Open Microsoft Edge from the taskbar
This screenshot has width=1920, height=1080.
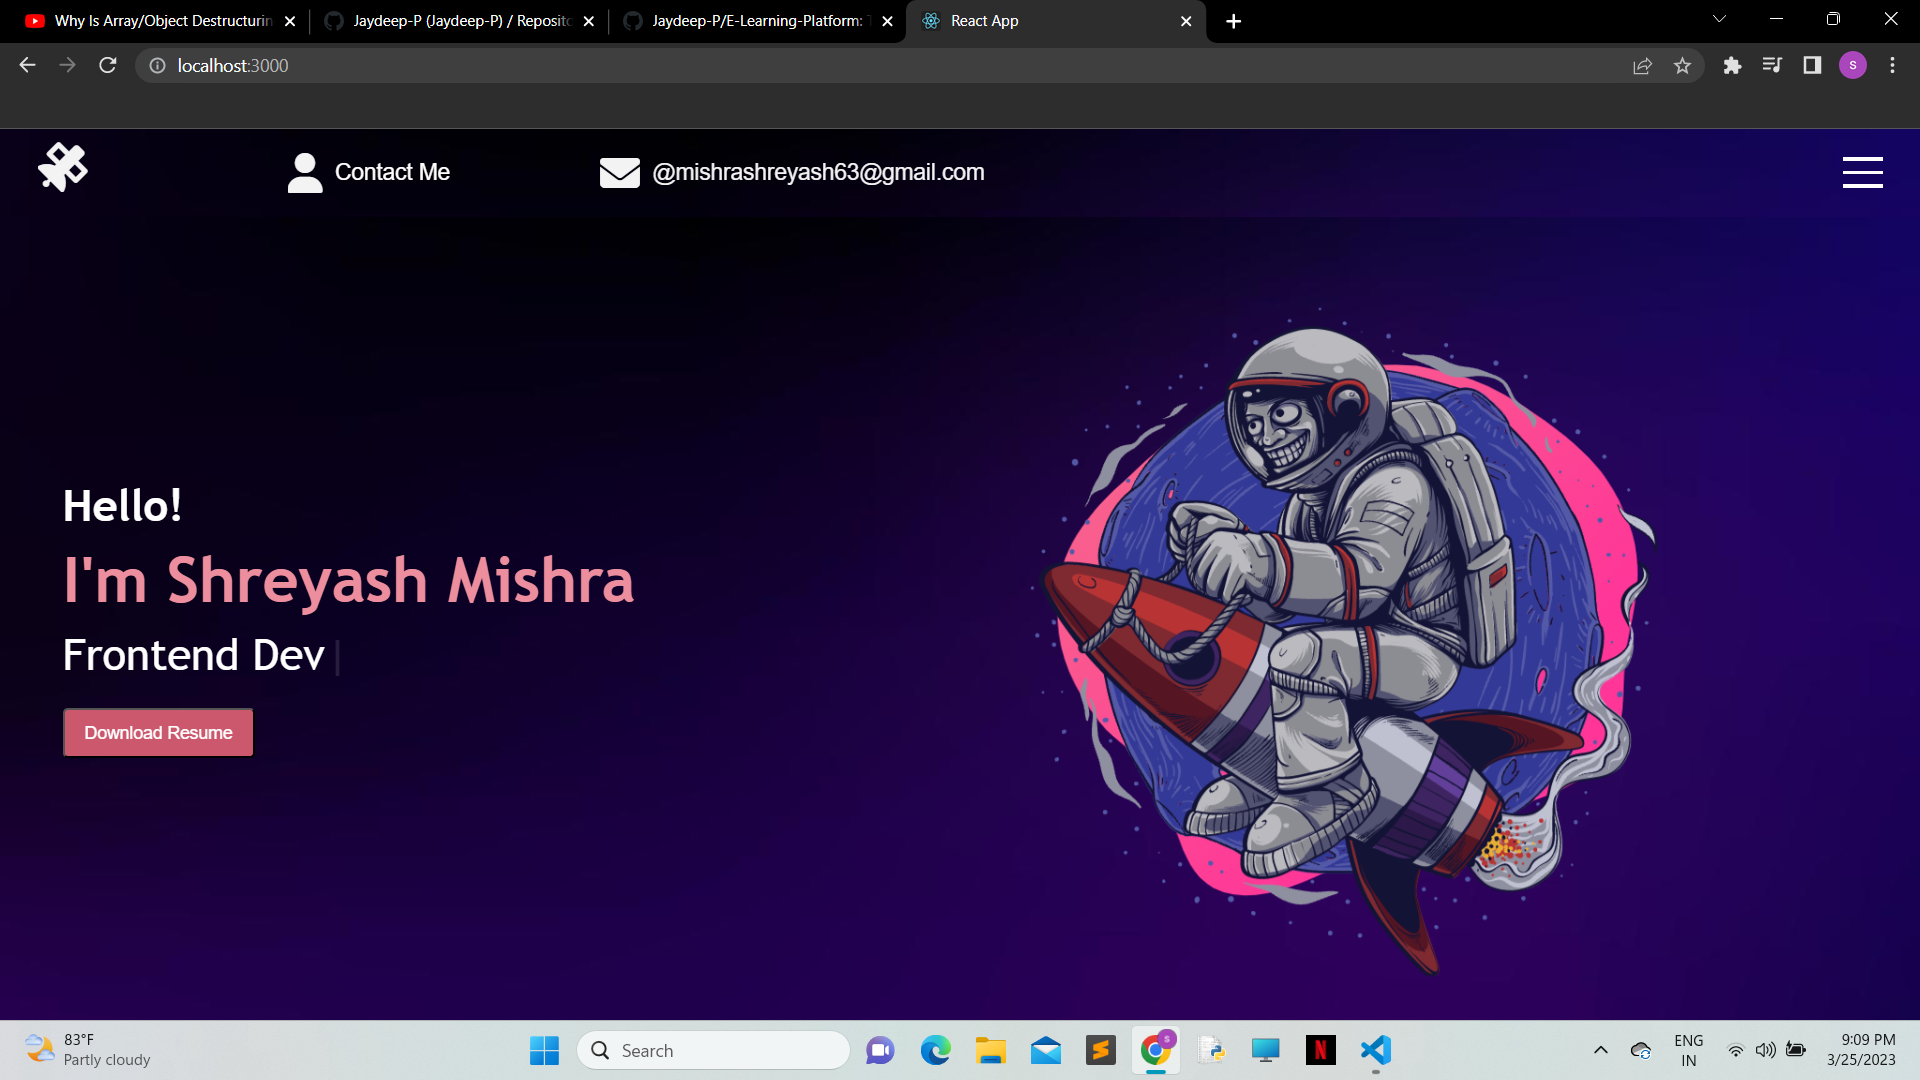(x=935, y=1050)
